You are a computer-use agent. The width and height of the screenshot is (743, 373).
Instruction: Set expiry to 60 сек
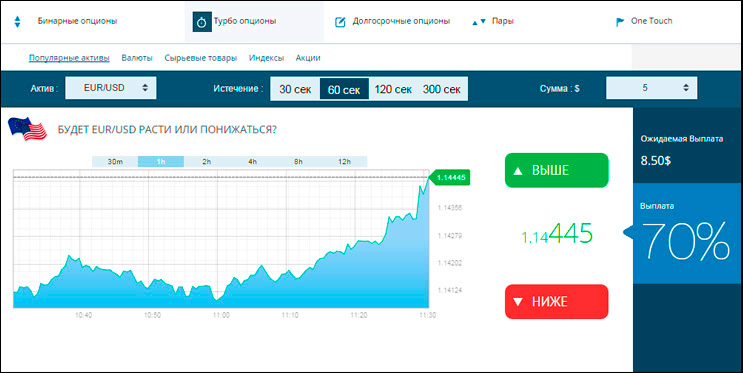pos(344,89)
